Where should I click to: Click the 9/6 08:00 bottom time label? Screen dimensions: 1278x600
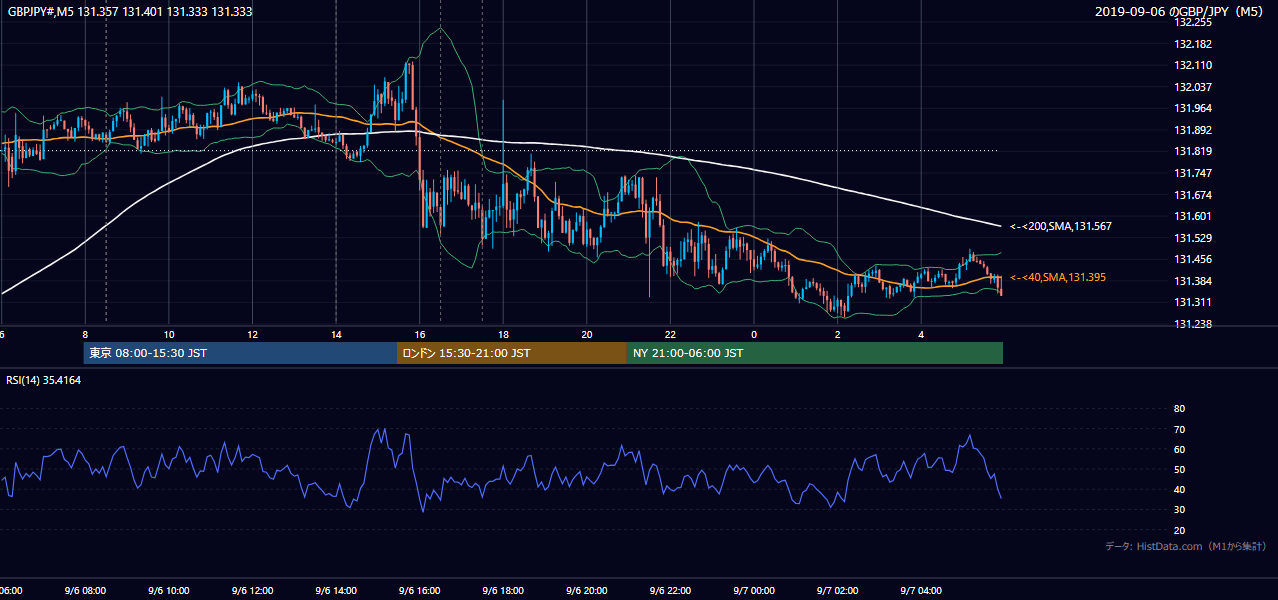tap(85, 591)
